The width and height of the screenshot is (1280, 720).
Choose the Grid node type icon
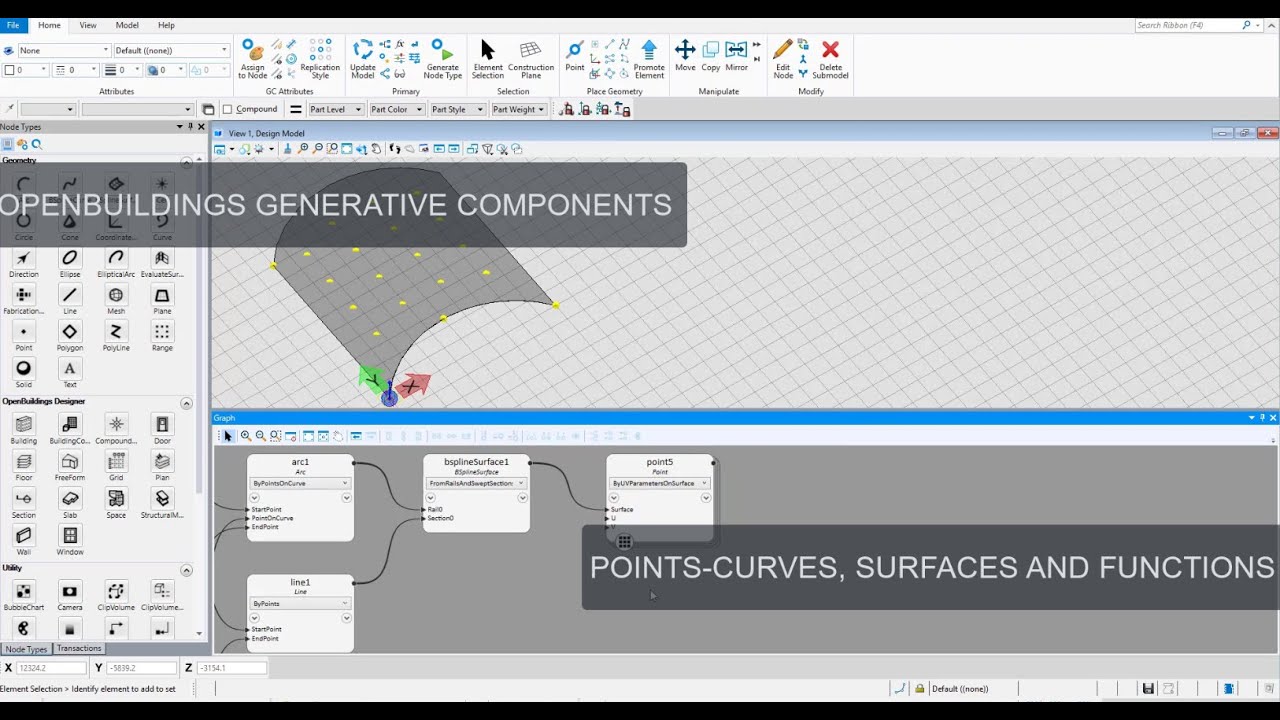[116, 461]
